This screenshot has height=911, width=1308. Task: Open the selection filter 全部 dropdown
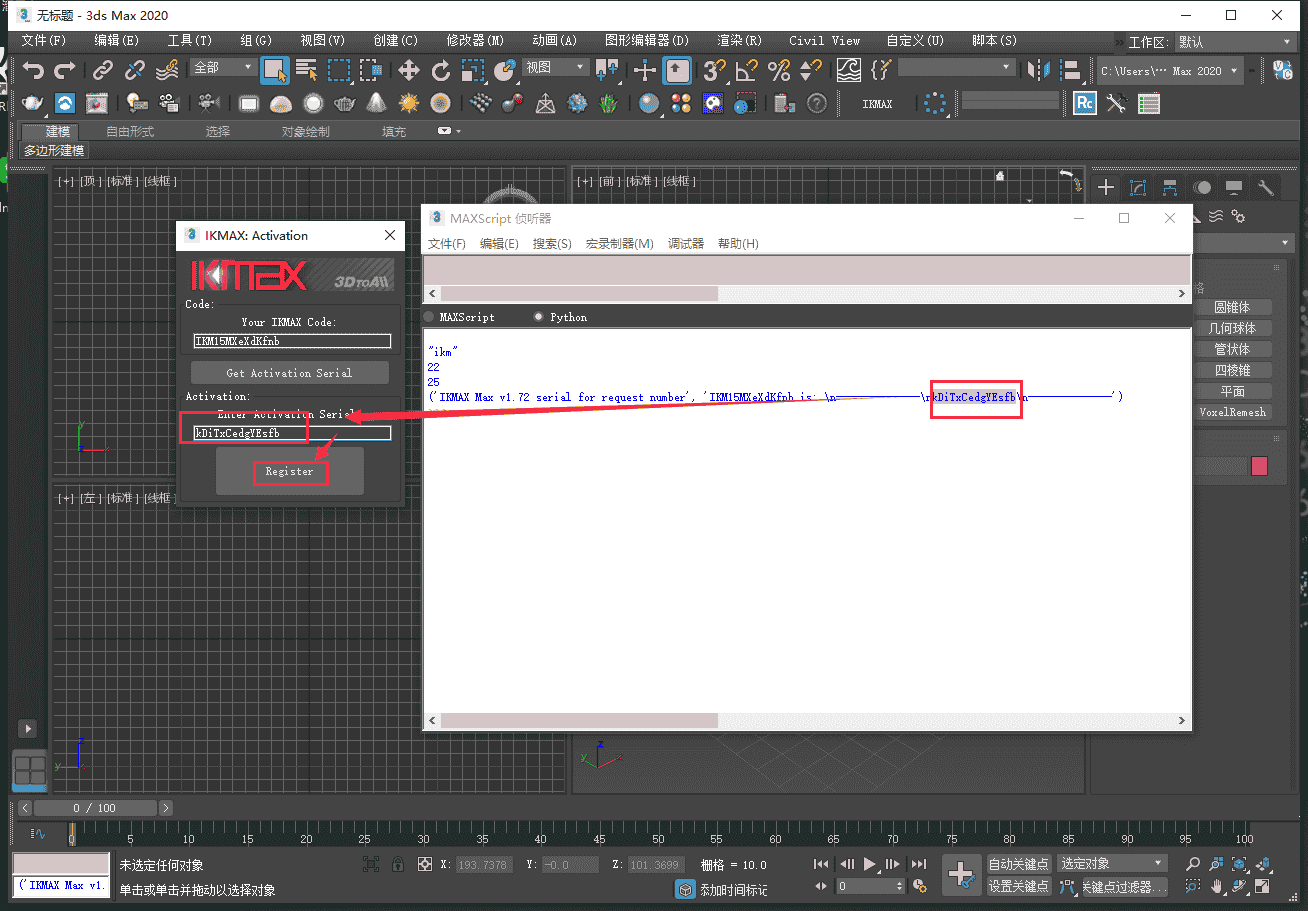coord(223,67)
